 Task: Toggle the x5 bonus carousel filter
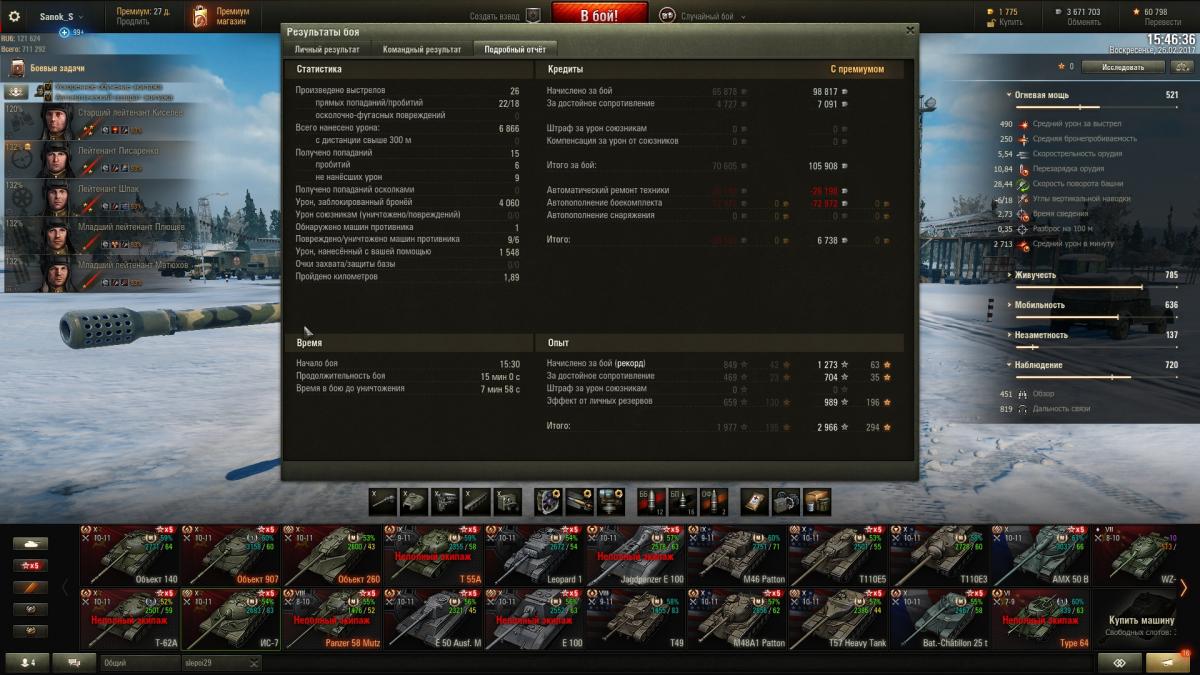click(x=30, y=566)
